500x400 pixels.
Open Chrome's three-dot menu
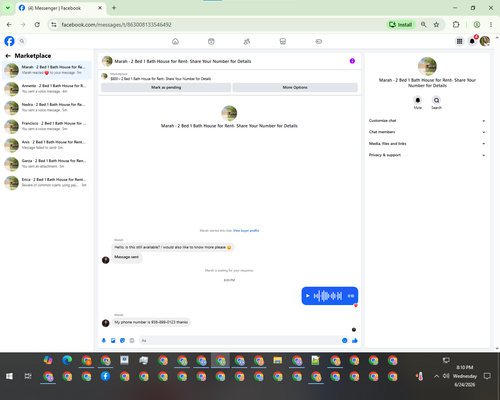pos(491,25)
